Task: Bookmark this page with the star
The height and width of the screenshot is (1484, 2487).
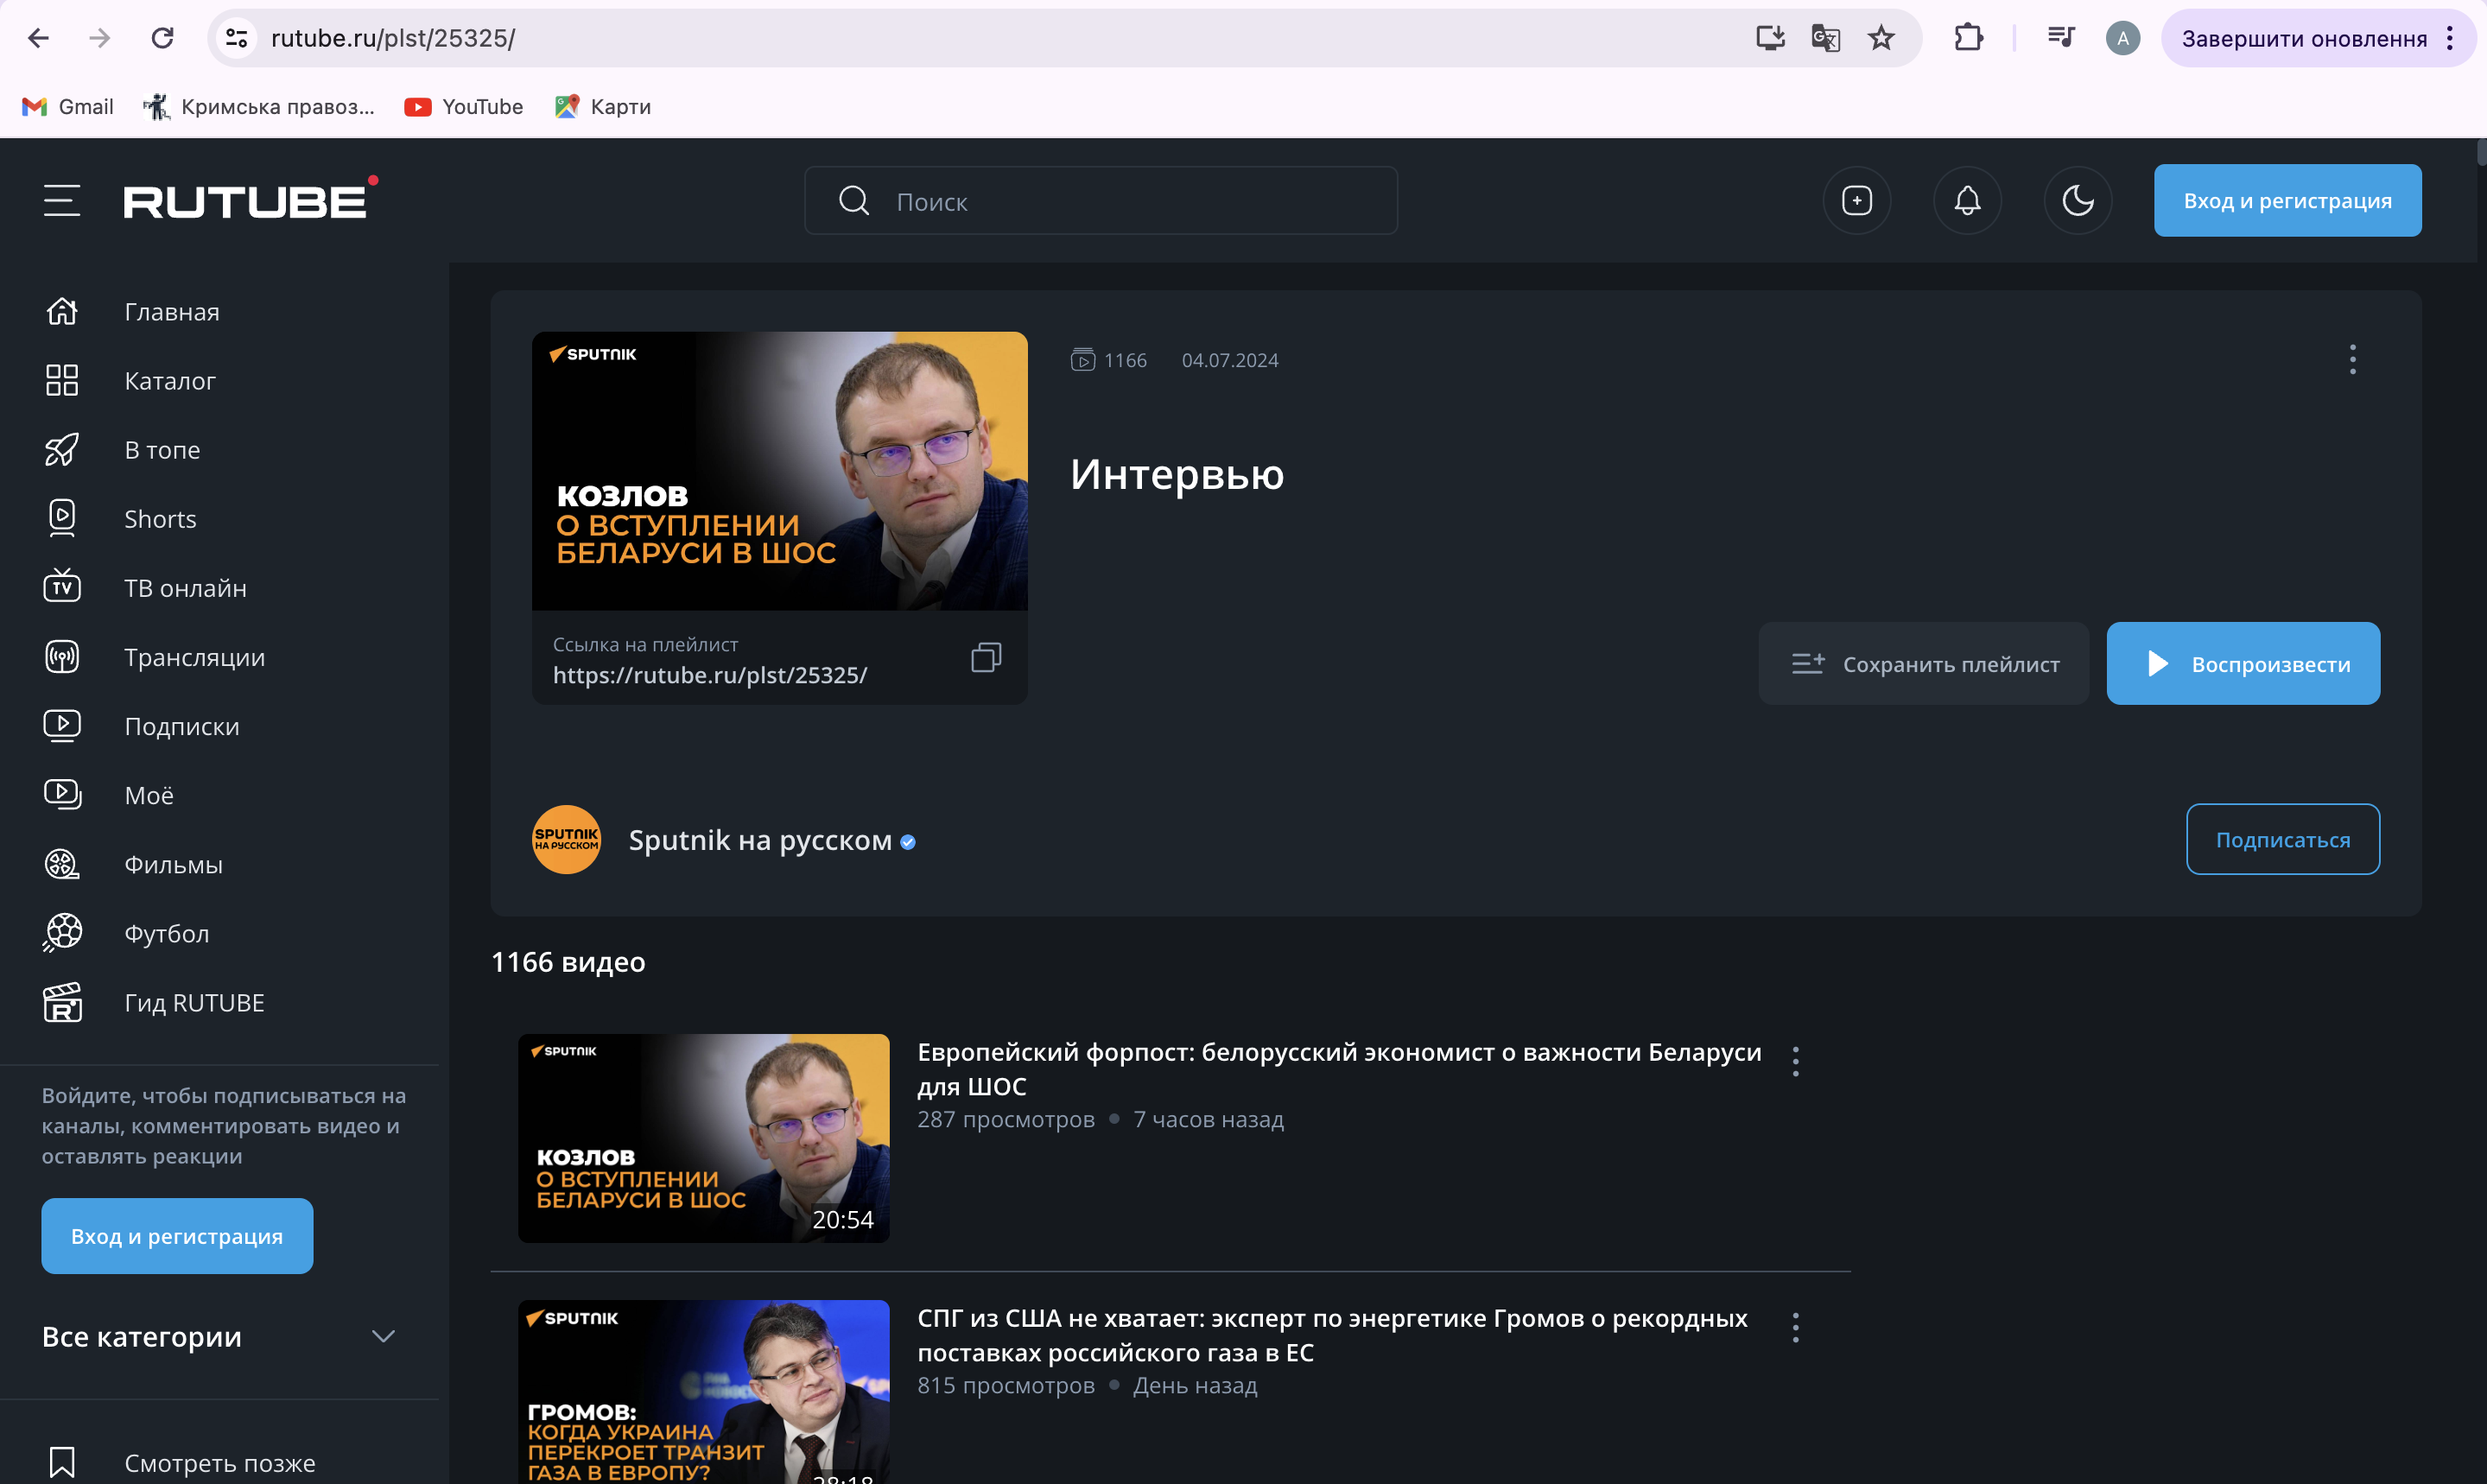Action: (x=1881, y=38)
